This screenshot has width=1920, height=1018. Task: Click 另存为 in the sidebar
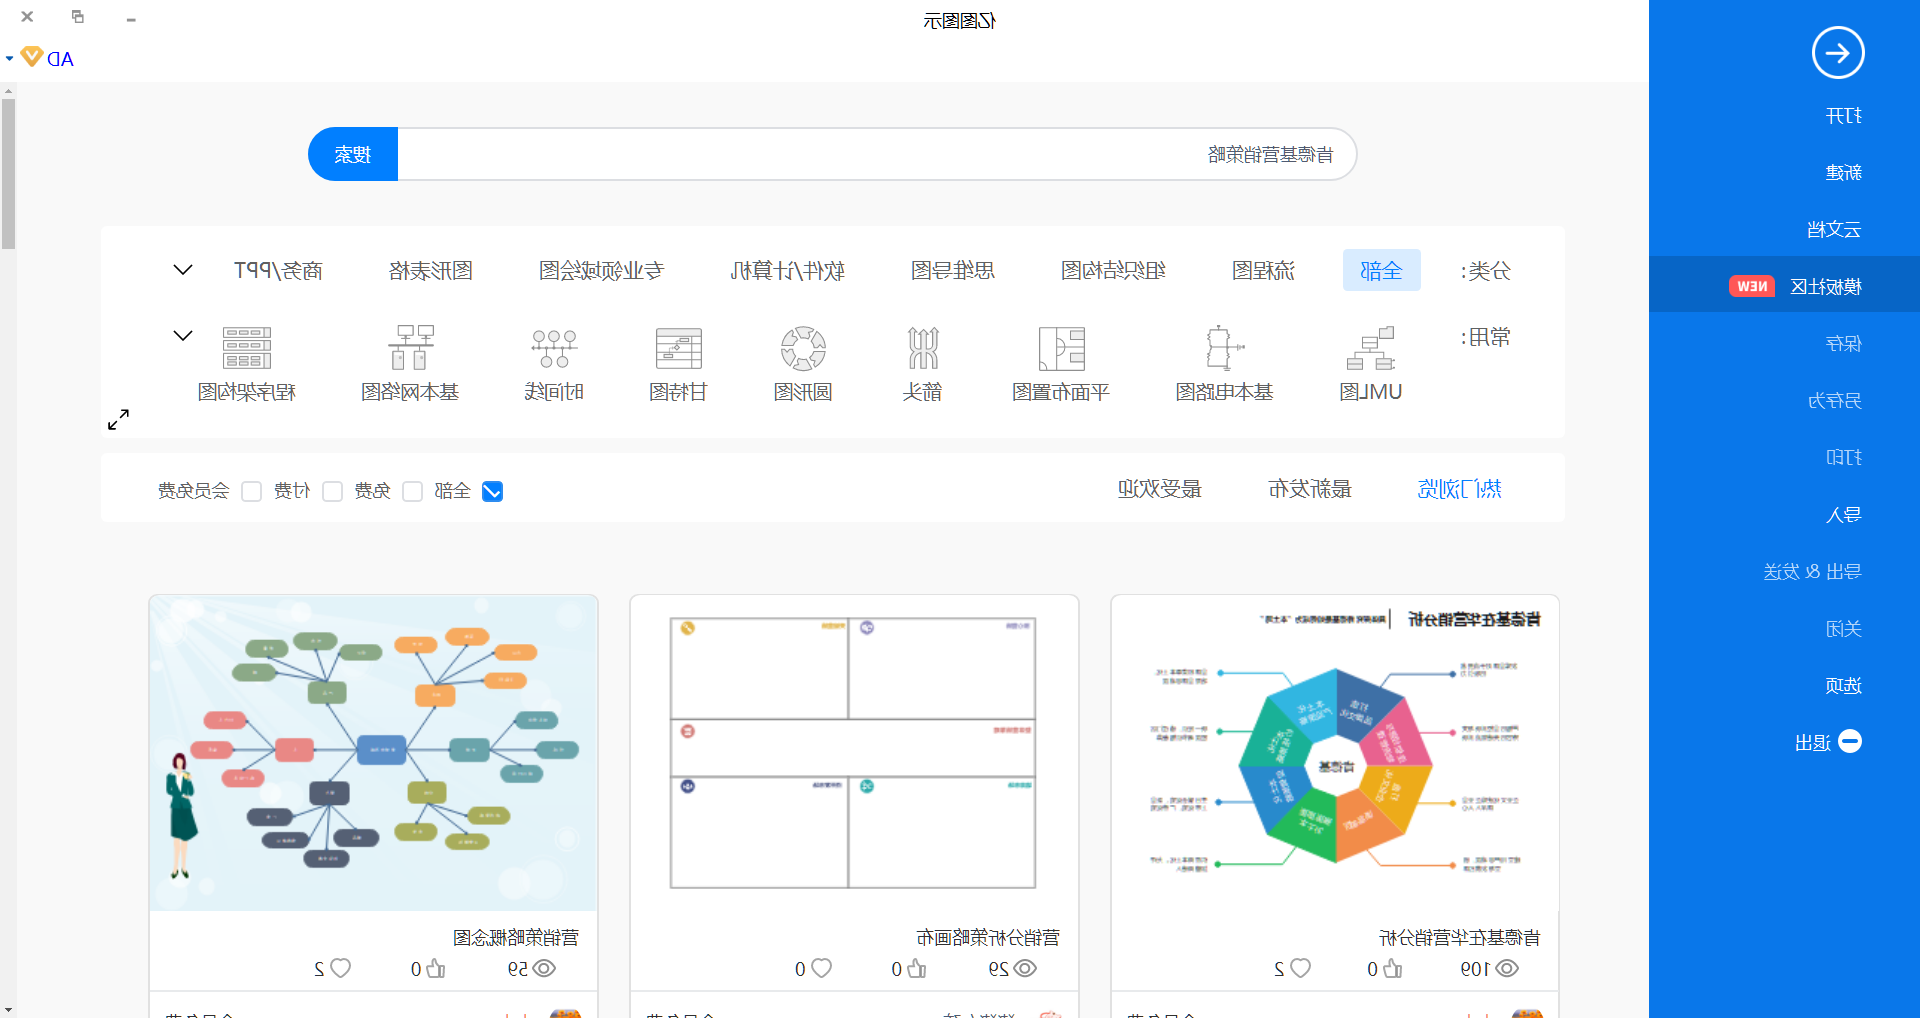pos(1834,401)
